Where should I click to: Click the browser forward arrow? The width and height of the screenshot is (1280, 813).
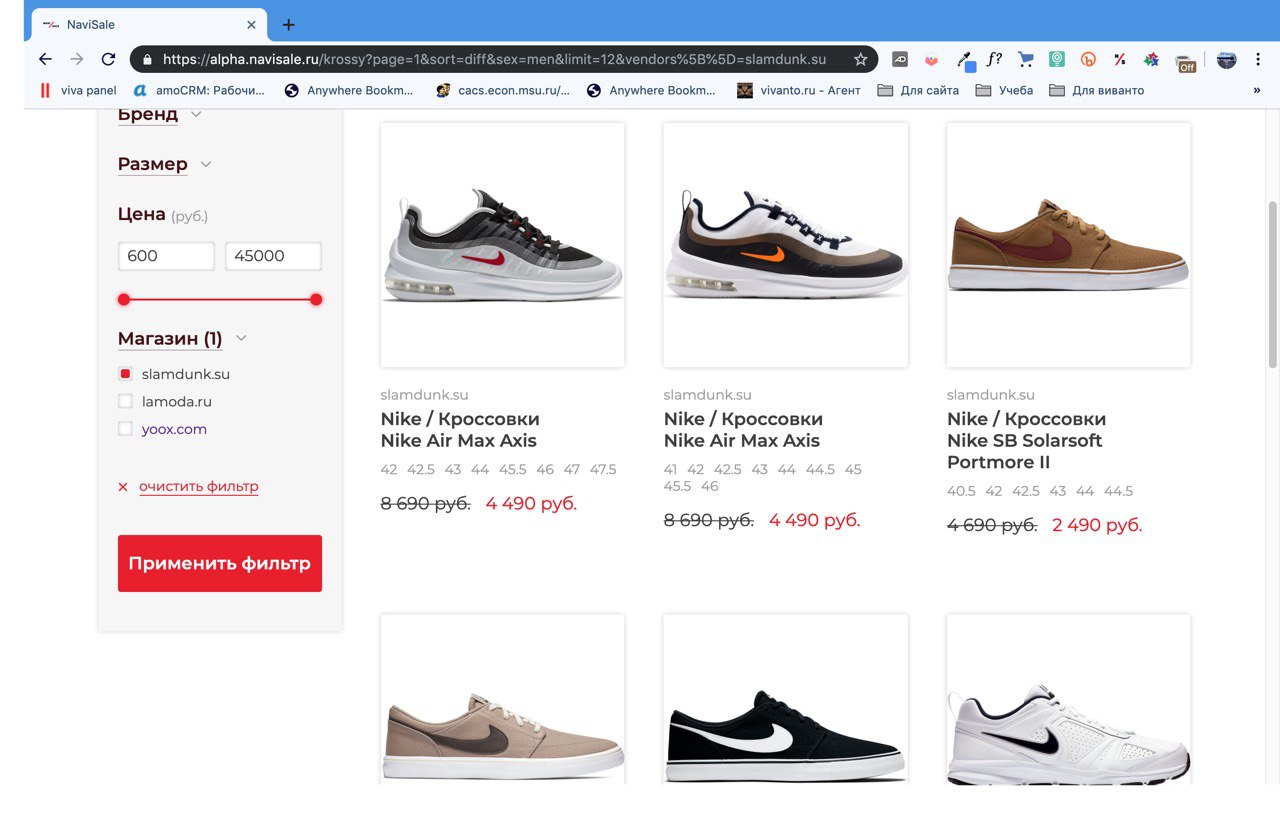pos(77,59)
